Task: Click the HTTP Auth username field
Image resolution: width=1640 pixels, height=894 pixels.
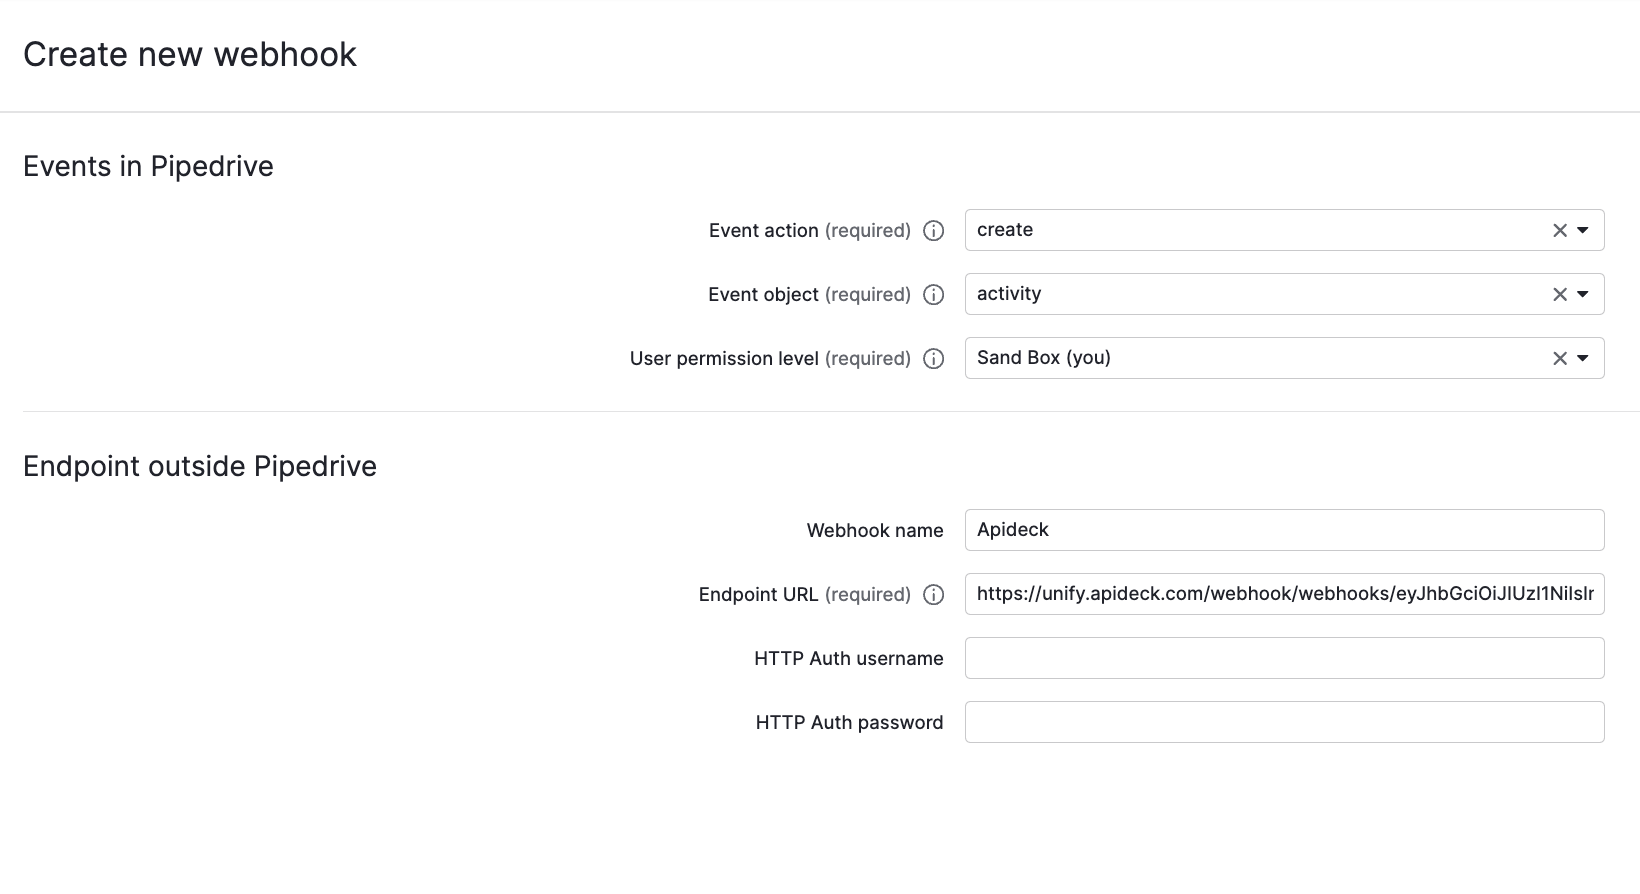Action: pos(1284,658)
